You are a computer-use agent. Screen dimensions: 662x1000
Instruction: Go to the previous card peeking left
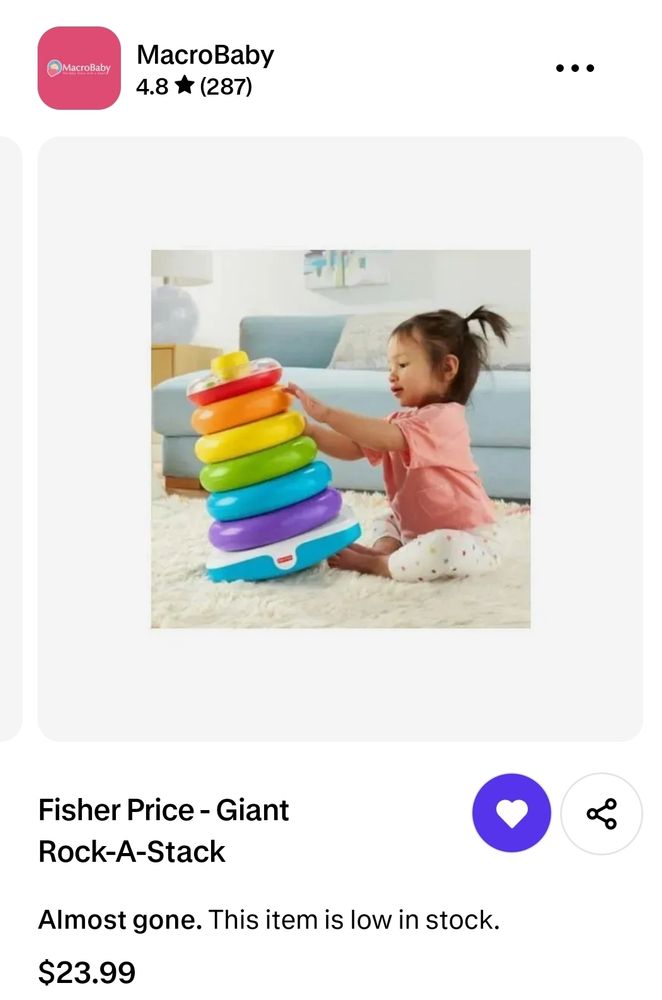[11, 439]
